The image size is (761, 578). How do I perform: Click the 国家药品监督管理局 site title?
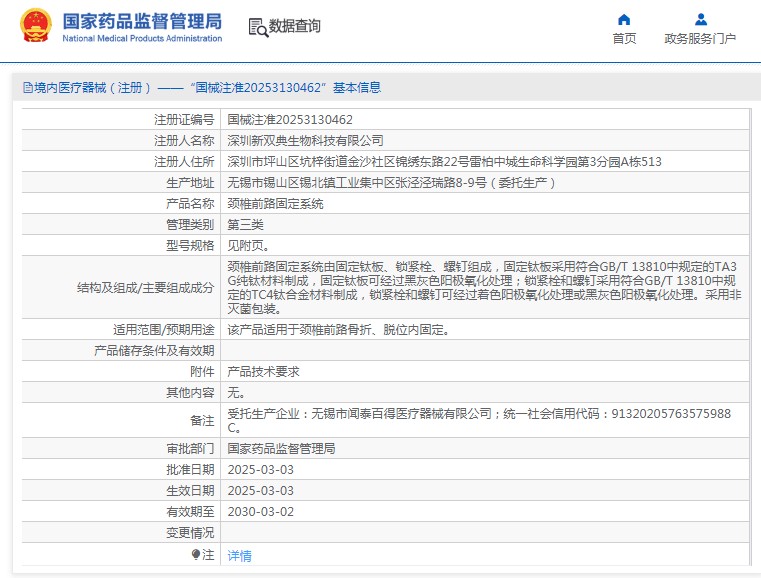point(142,20)
